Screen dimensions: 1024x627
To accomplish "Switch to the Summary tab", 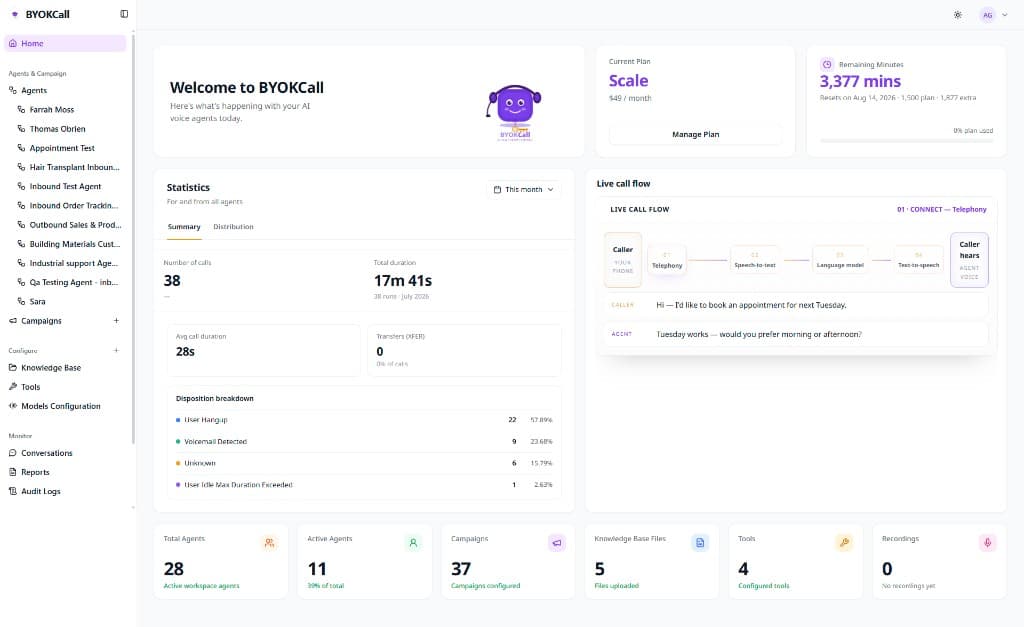I will tap(184, 227).
